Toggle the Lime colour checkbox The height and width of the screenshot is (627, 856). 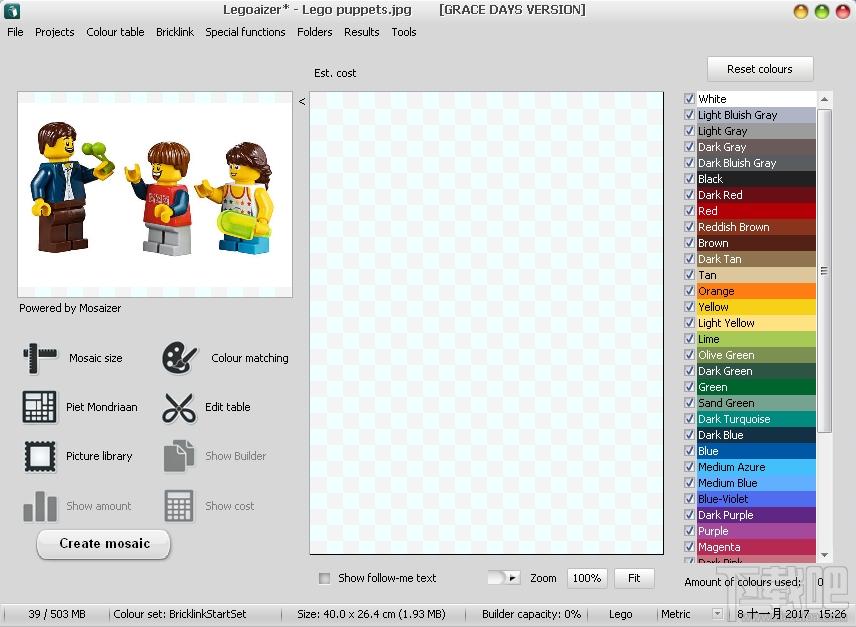click(689, 339)
